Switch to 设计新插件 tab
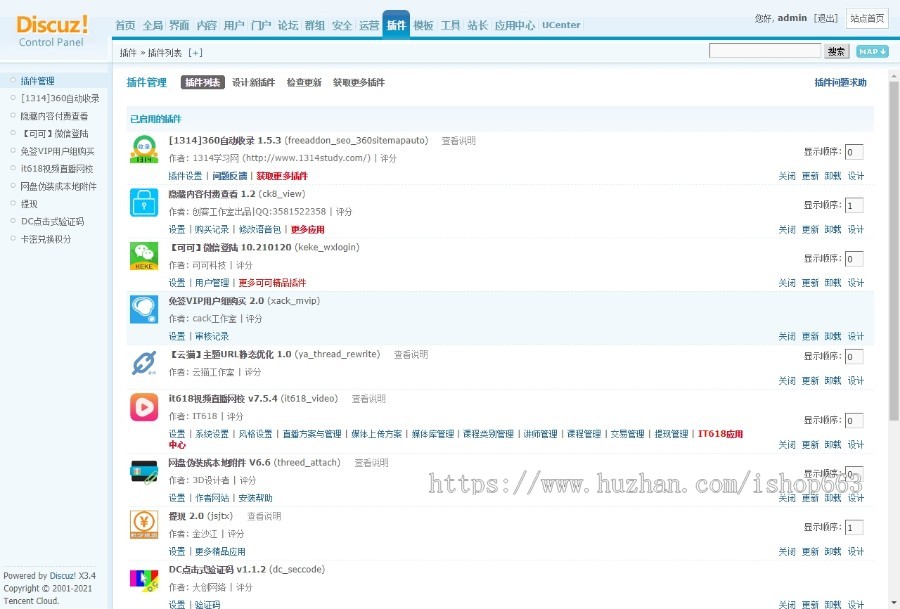Image resolution: width=900 pixels, height=609 pixels. [x=254, y=83]
